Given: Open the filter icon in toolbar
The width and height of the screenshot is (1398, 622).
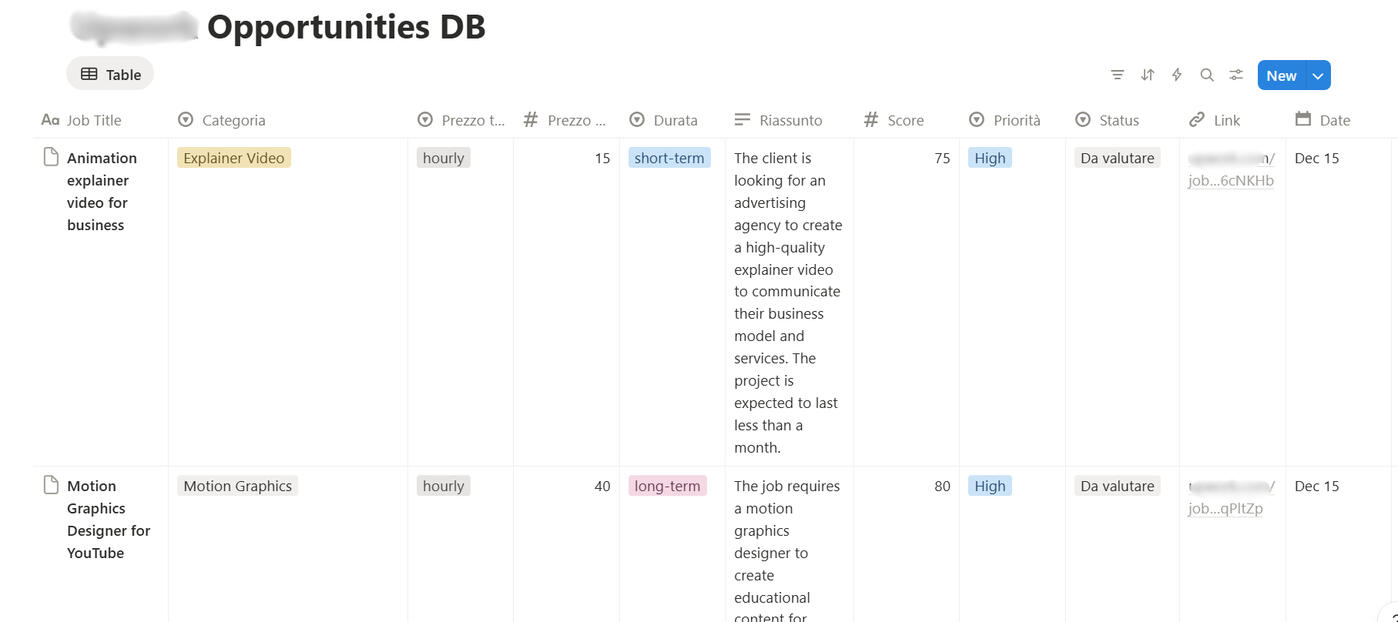Looking at the screenshot, I should (x=1117, y=75).
